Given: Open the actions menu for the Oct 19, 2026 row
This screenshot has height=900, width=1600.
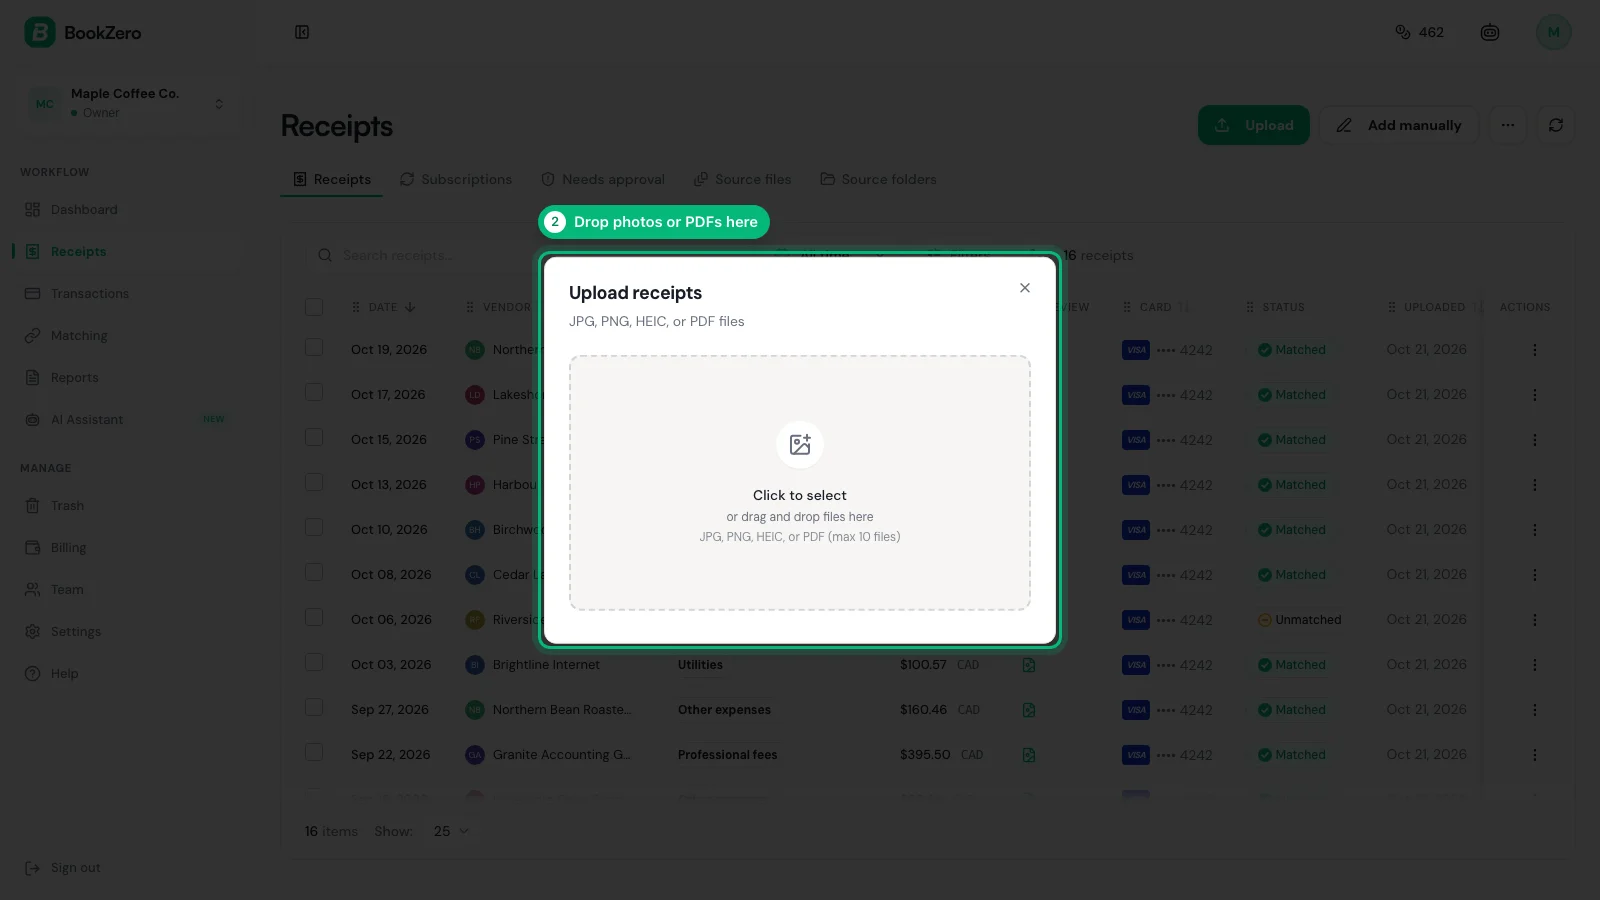Looking at the screenshot, I should (x=1535, y=350).
